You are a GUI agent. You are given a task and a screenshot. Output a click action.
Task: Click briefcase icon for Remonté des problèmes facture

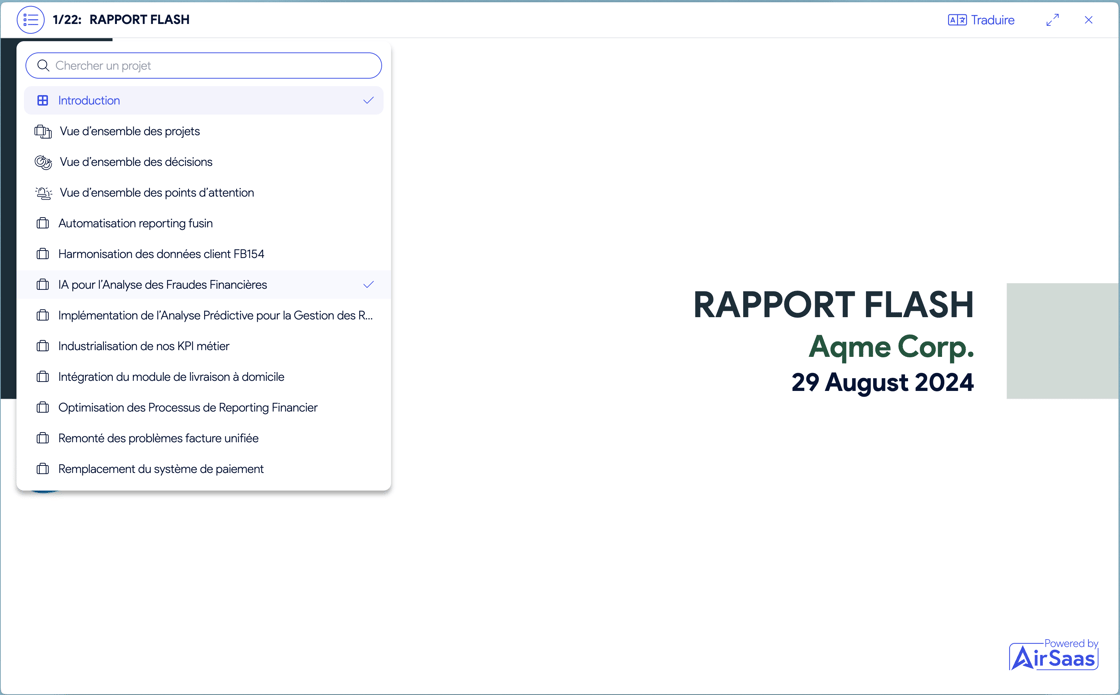43,439
